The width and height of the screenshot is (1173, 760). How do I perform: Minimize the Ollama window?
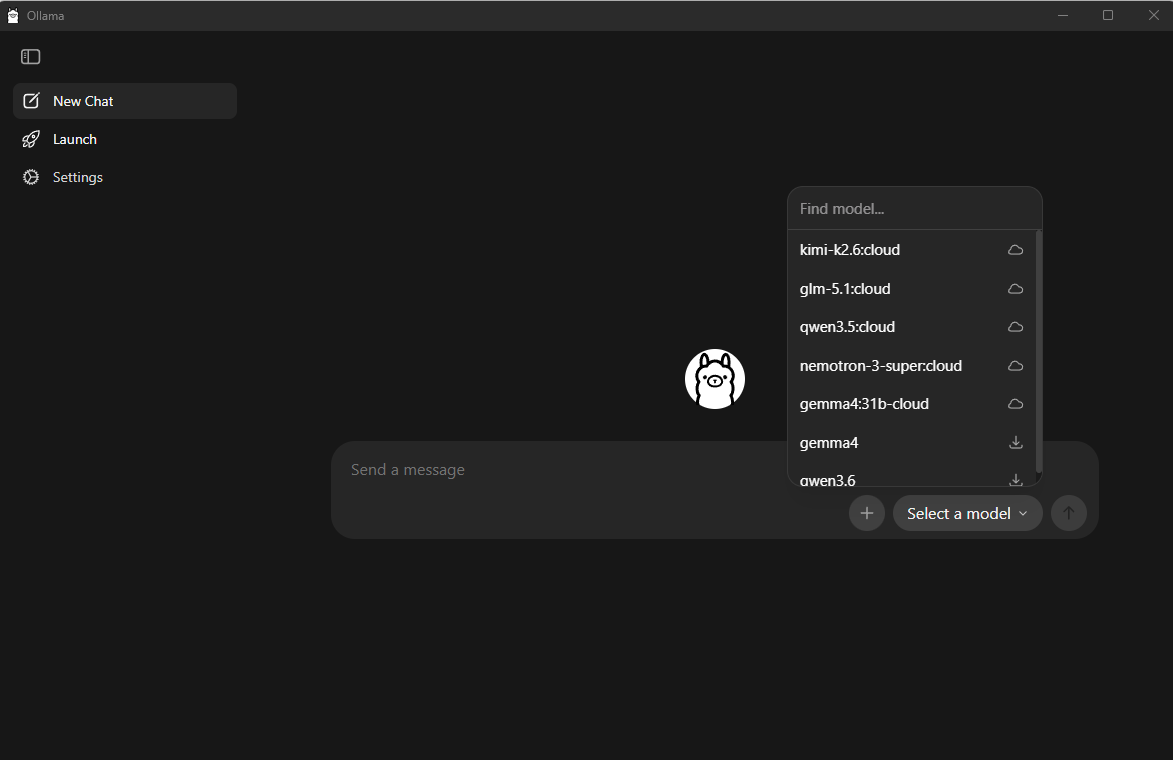pos(1063,15)
